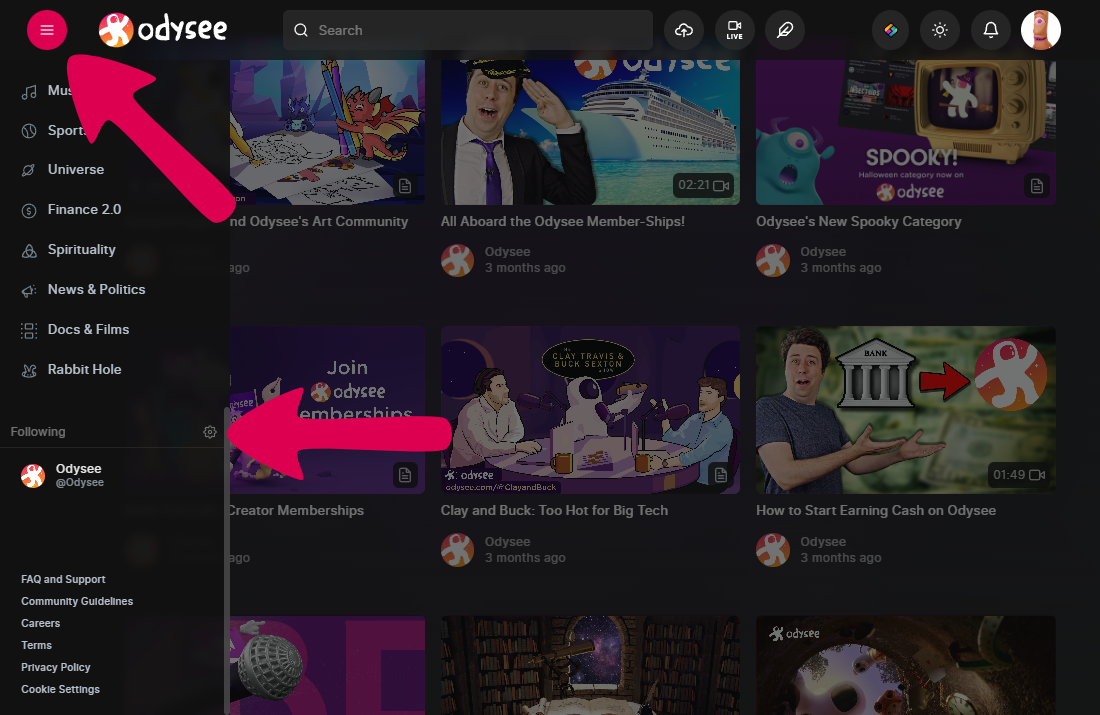This screenshot has height=715, width=1100.
Task: Open Following settings gear icon
Action: click(x=210, y=432)
